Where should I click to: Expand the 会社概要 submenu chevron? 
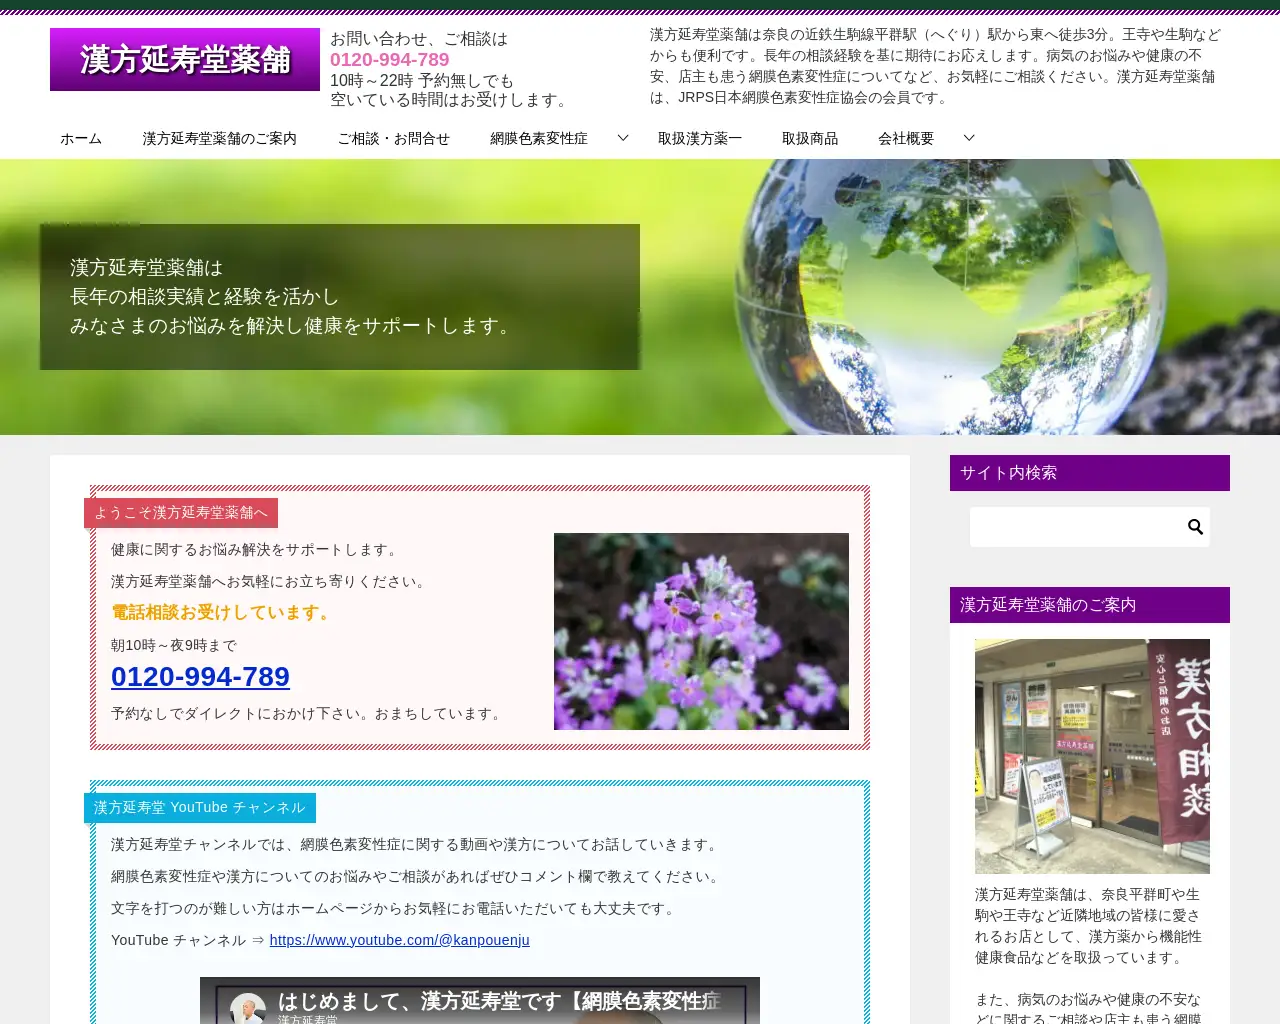click(967, 137)
